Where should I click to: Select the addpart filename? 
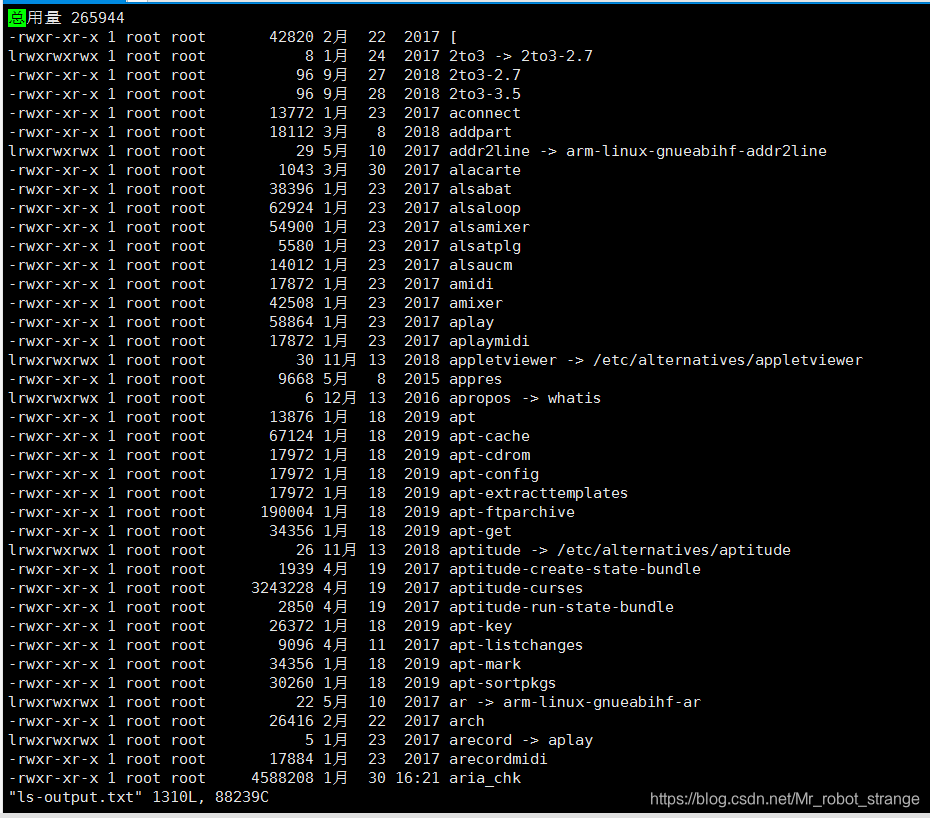(x=480, y=132)
